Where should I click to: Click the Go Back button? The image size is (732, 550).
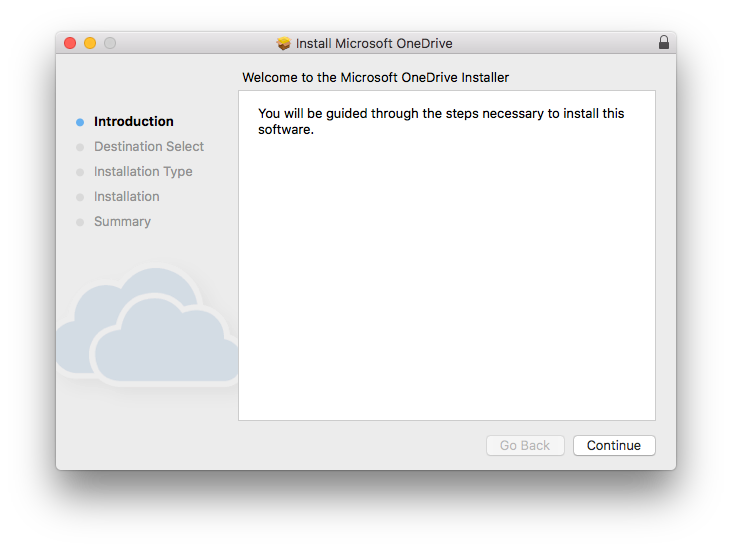tap(525, 445)
